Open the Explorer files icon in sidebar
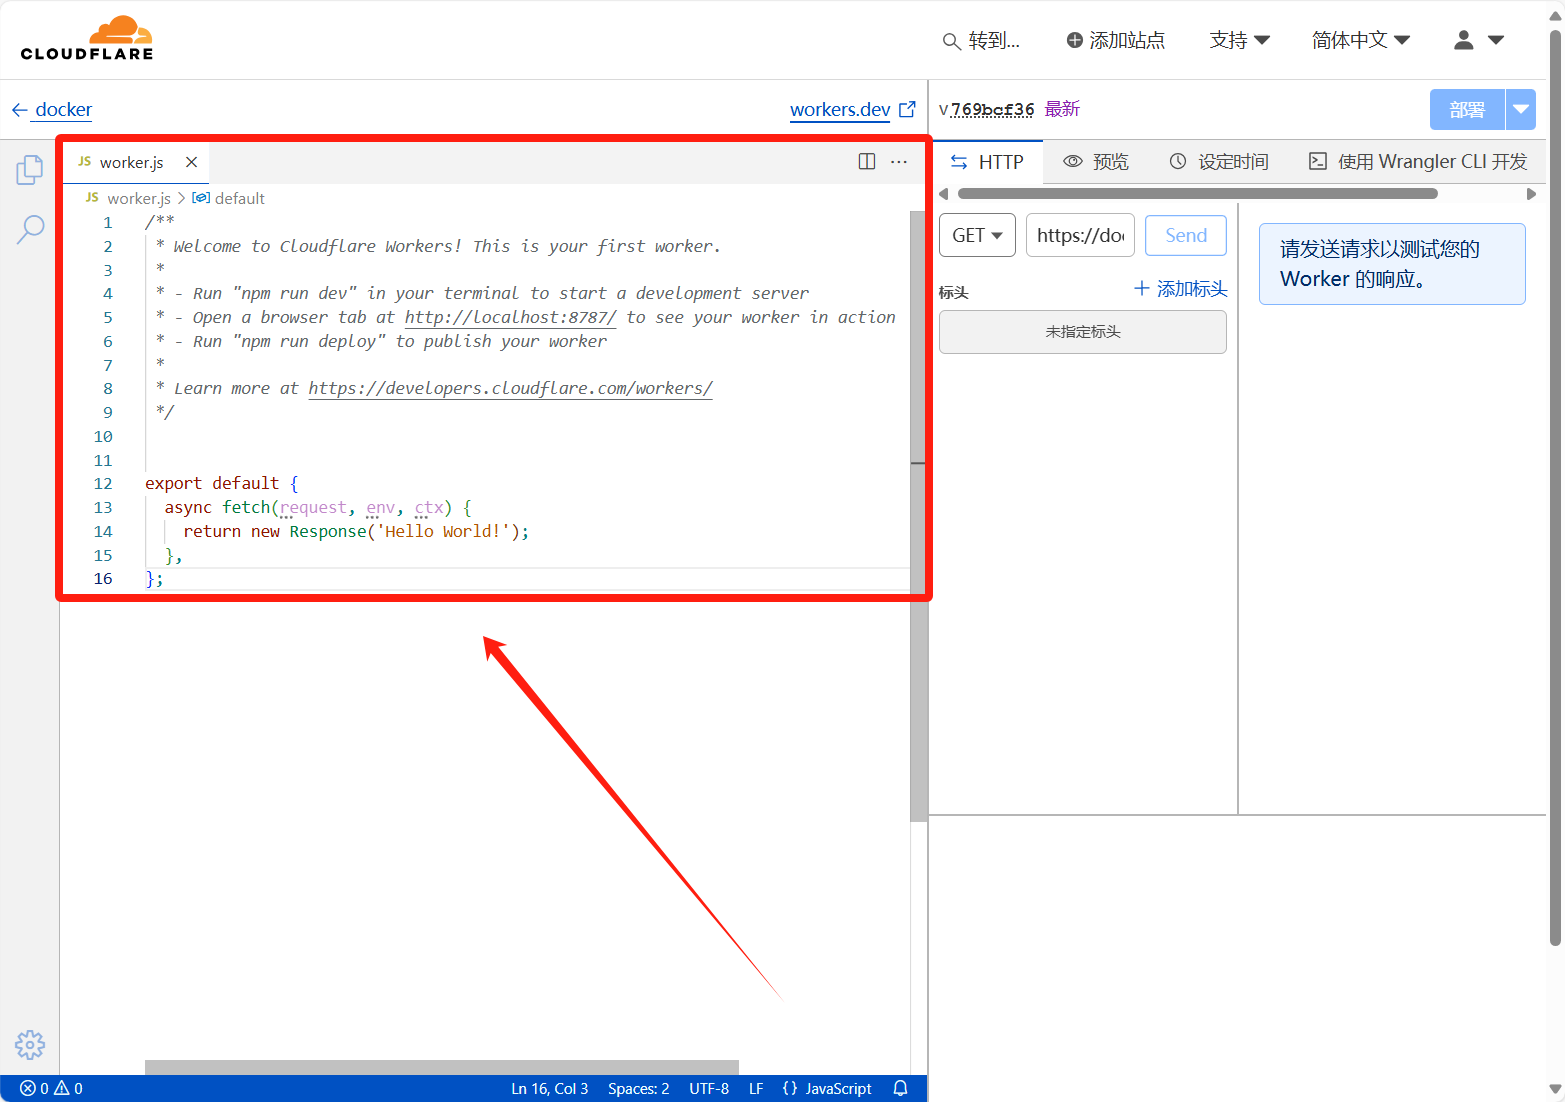Screen dimensions: 1565x1102 tap(30, 170)
